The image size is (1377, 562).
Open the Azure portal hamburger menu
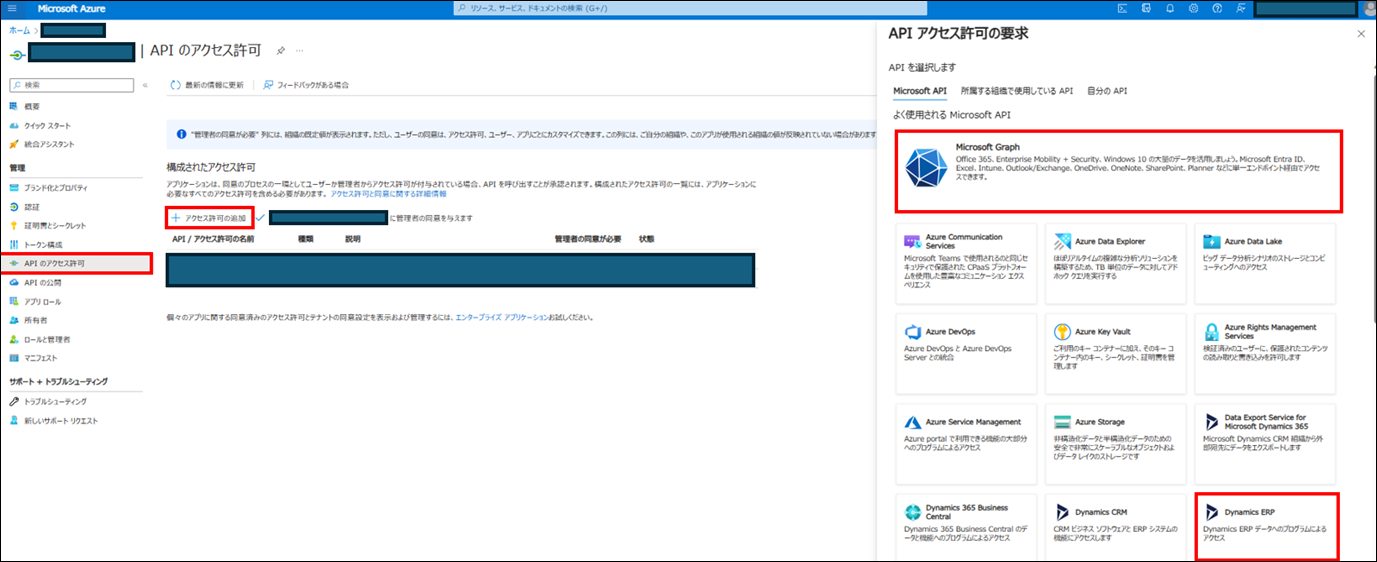point(13,8)
